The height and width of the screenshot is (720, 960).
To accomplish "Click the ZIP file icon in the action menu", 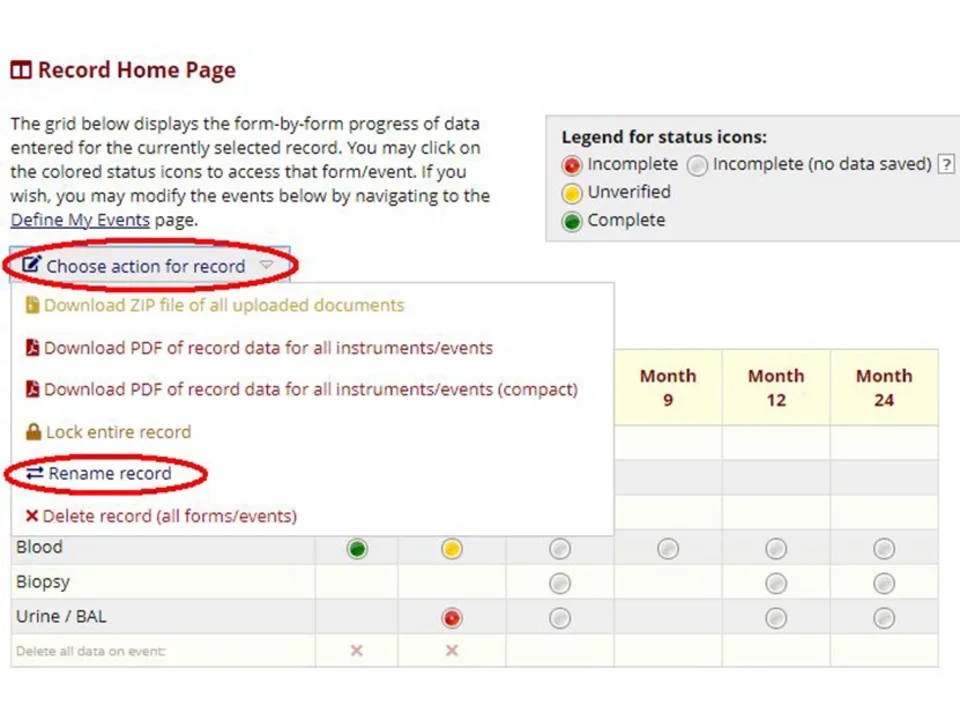I will tap(33, 305).
